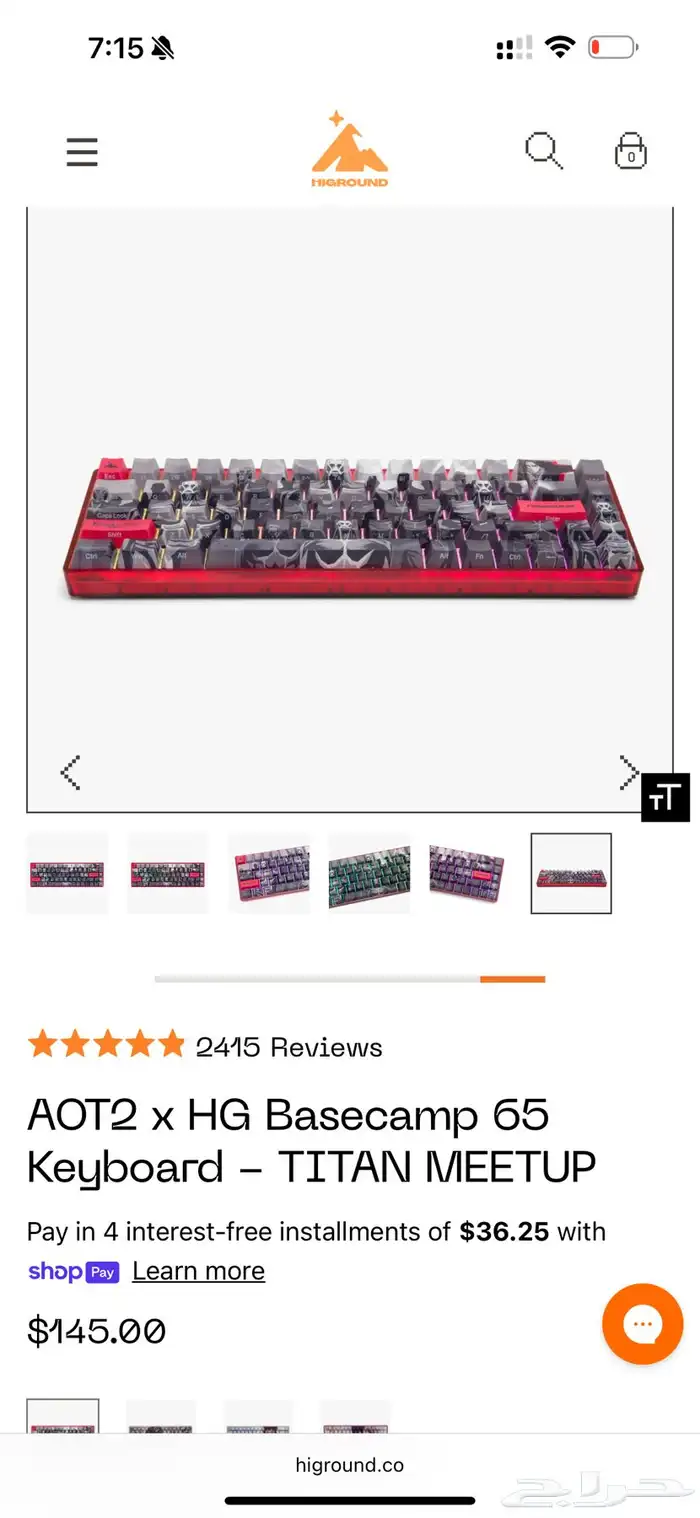Image resolution: width=700 pixels, height=1518 pixels.
Task: Show previous product image arrow
Action: coord(70,772)
